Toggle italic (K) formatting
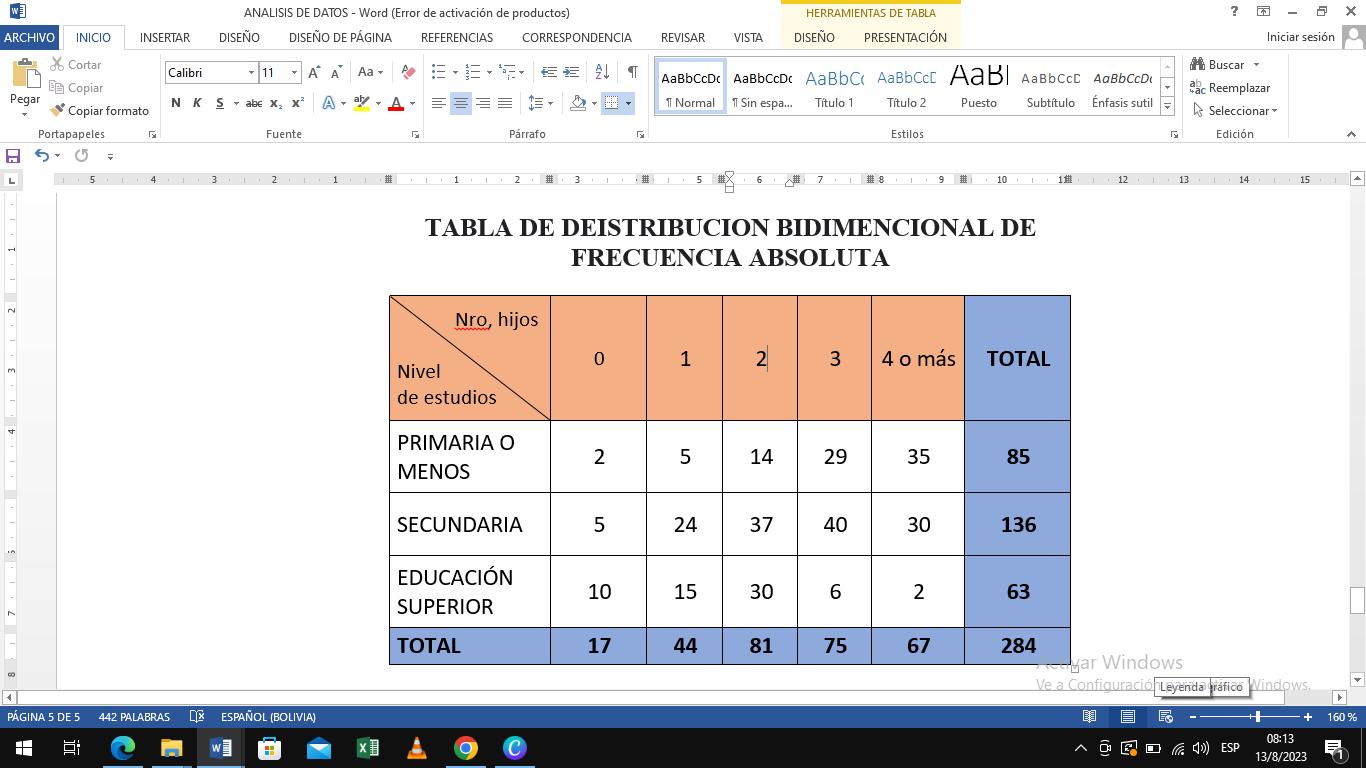Screen dimensions: 1366x768 click(197, 103)
